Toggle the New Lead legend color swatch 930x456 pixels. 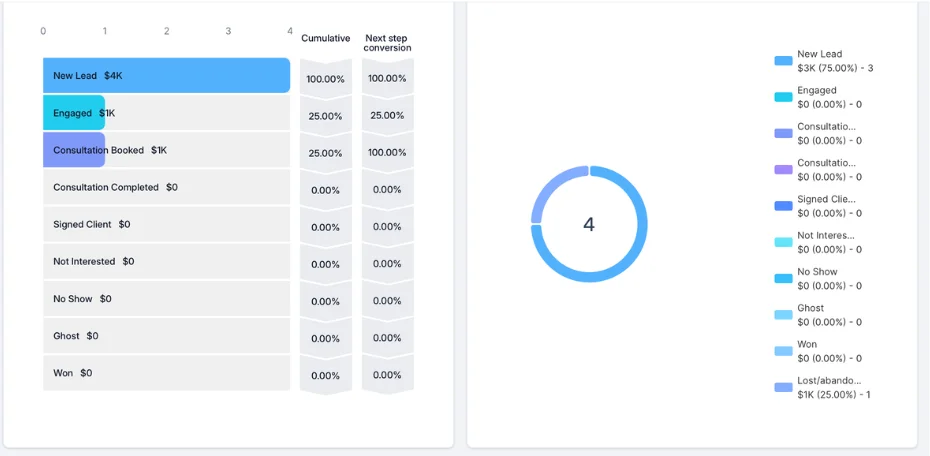tap(784, 60)
